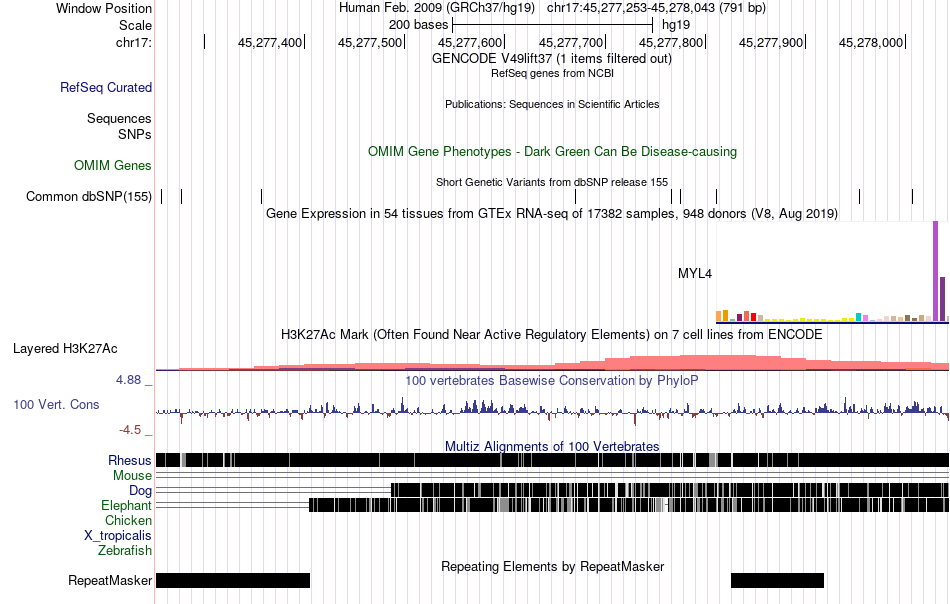
Task: Click the Mouse species label
Action: click(132, 476)
